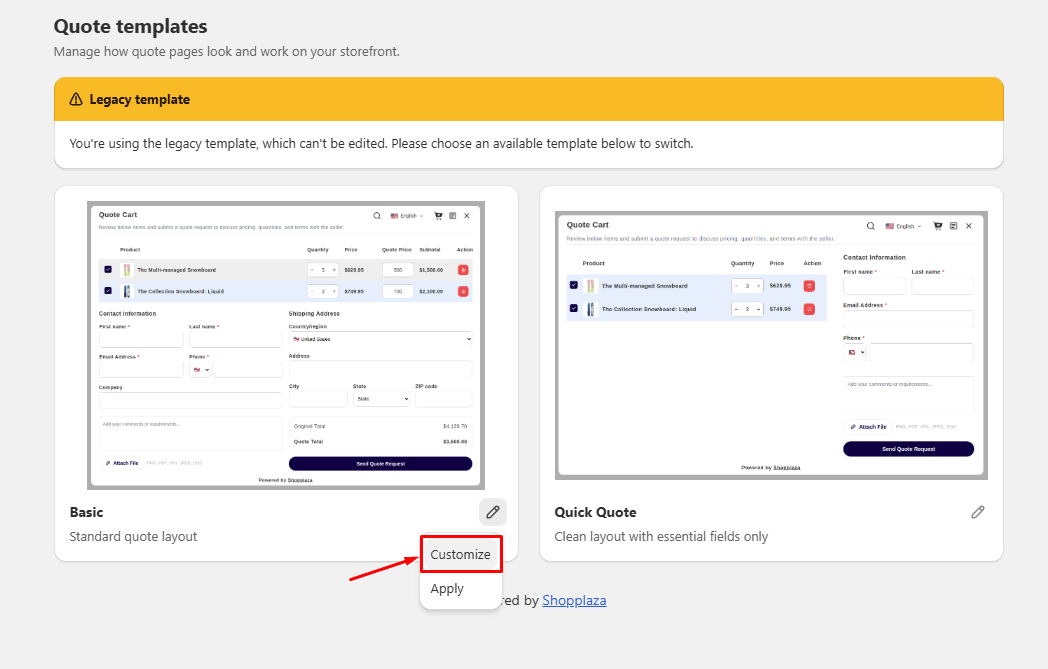This screenshot has width=1048, height=669.
Task: Click cart icon in Quick Quote preview
Action: 938,226
